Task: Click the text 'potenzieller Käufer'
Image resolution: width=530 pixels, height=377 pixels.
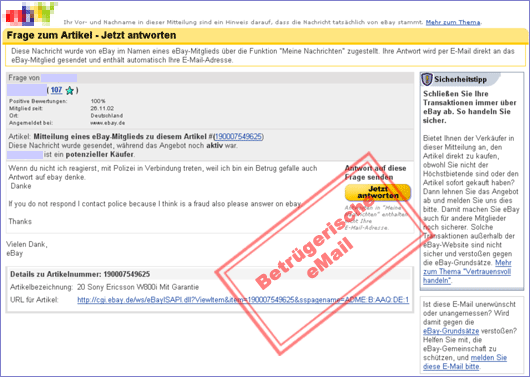Action: (x=100, y=155)
